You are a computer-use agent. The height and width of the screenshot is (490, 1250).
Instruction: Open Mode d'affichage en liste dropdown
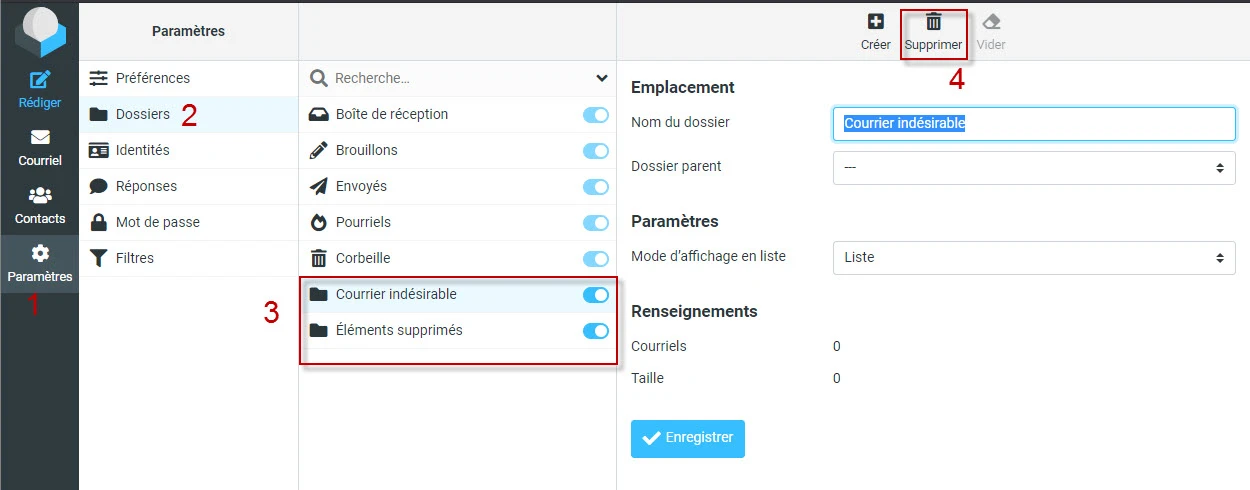click(1034, 257)
